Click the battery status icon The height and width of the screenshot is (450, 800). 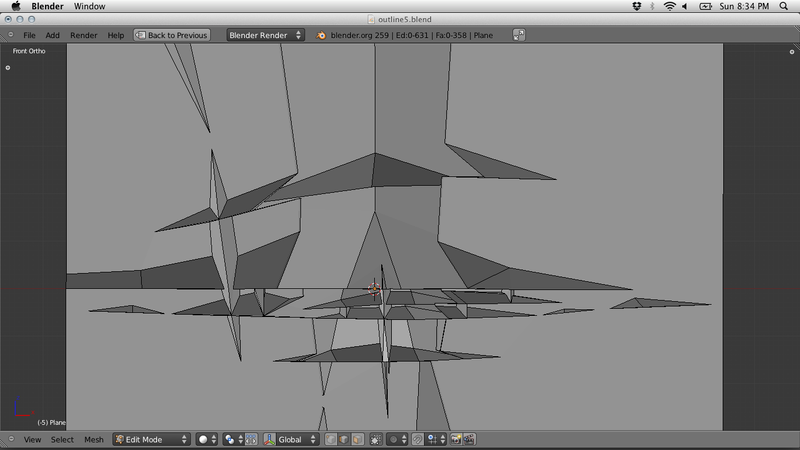coord(705,6)
